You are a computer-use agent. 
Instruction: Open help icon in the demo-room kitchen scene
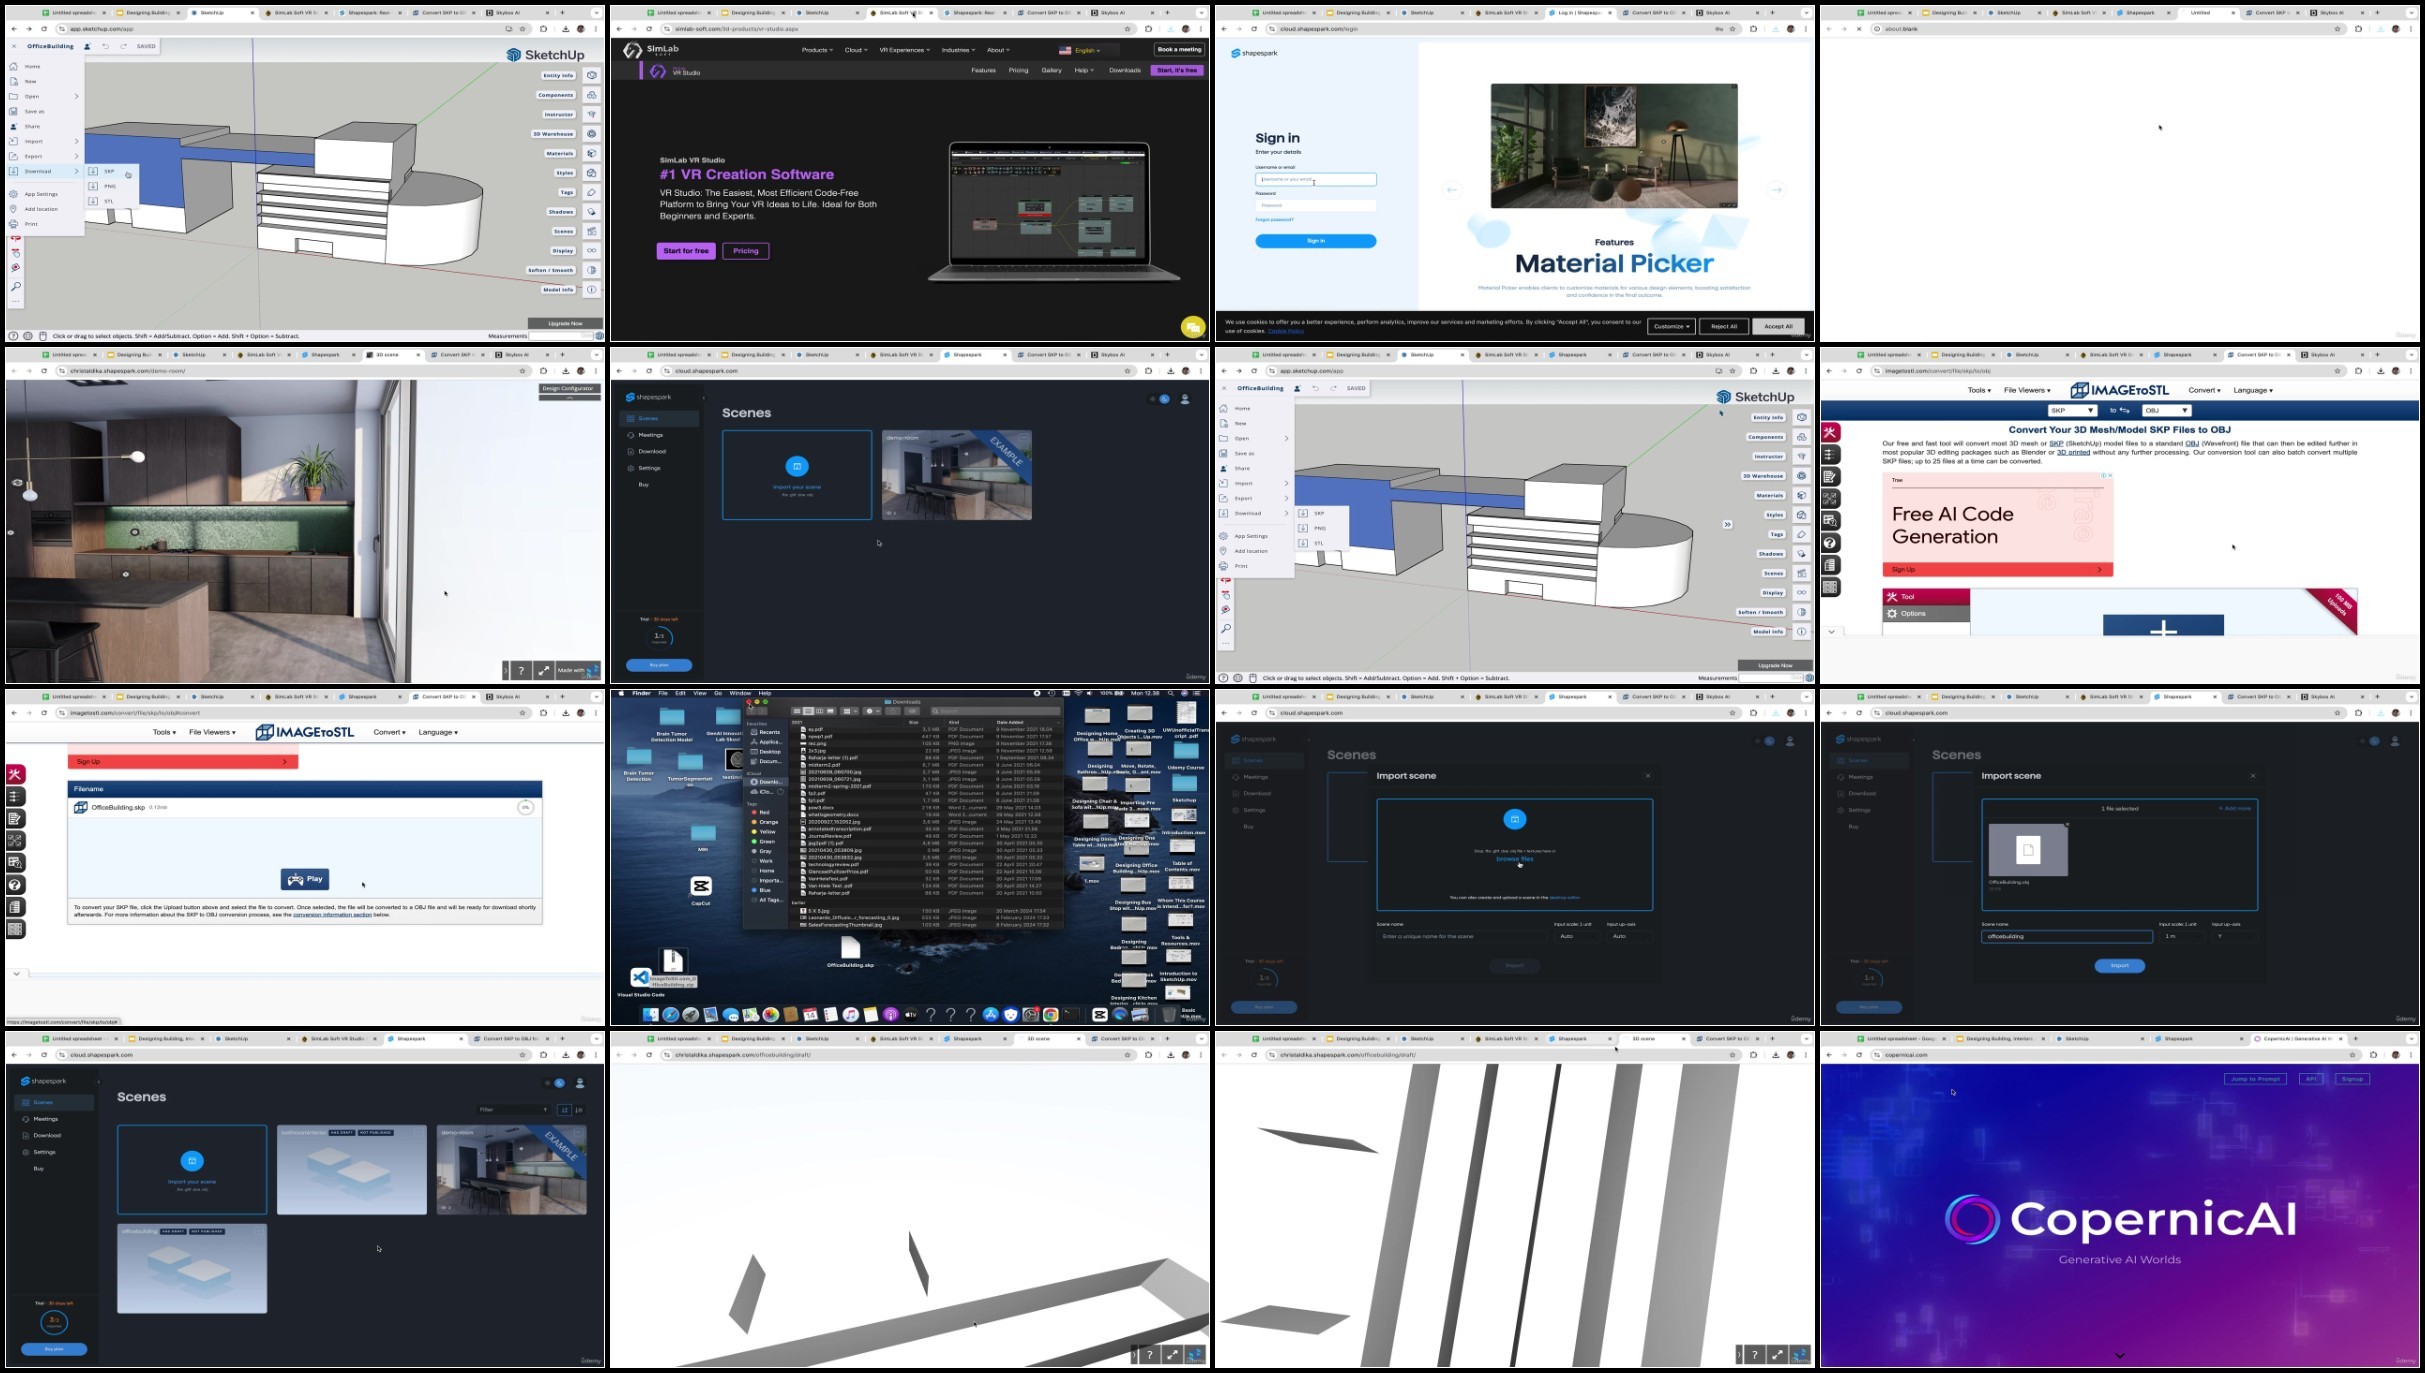tap(521, 670)
